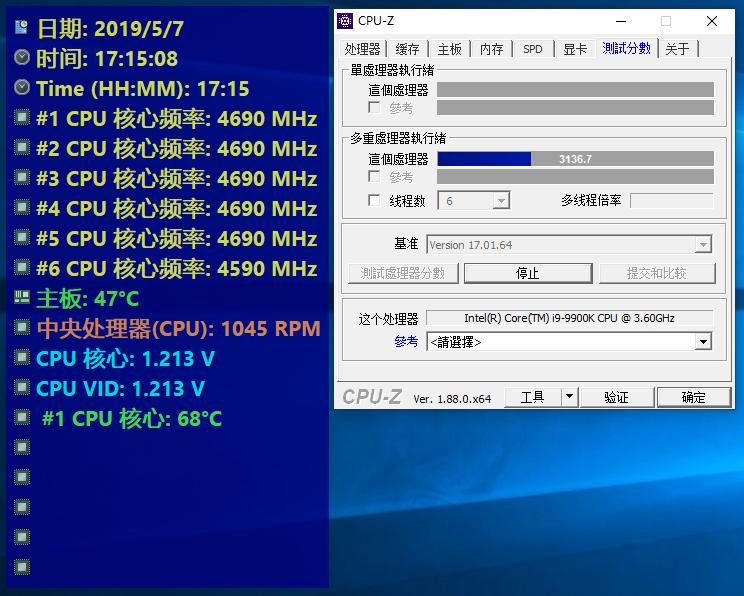Click the chip icon beside 中央处理器(CPU) RPM

pos(22,327)
